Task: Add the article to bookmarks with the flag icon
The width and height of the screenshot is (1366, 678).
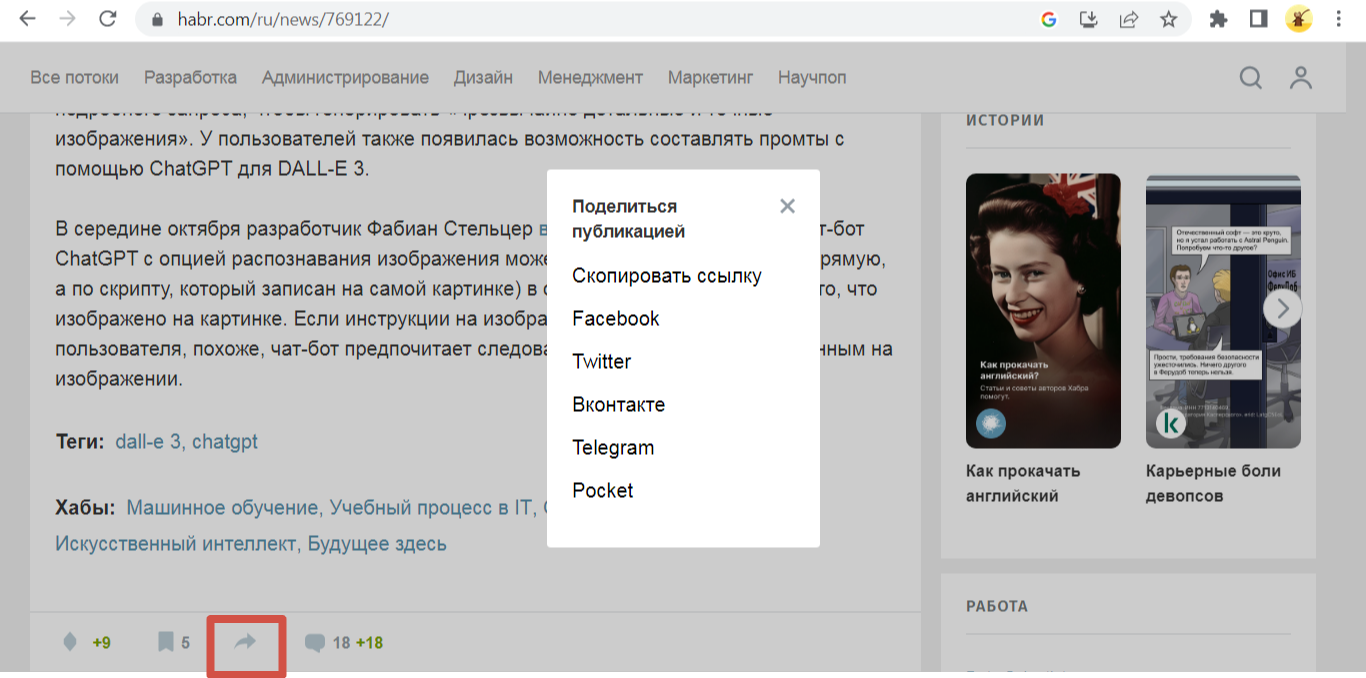Action: pyautogui.click(x=166, y=642)
